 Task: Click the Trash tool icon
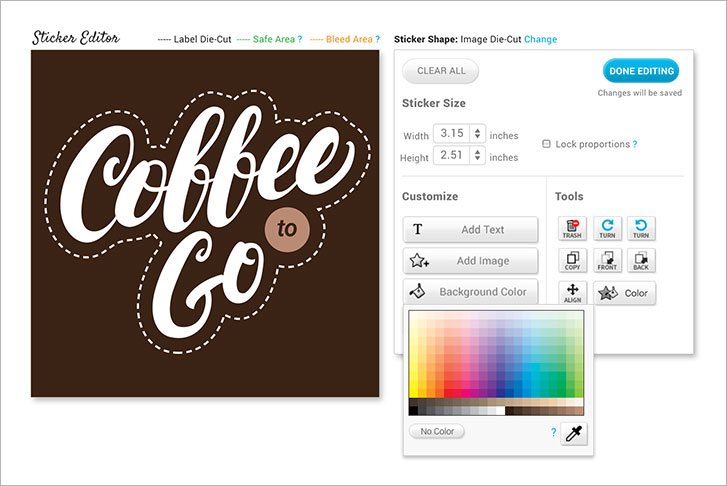pyautogui.click(x=572, y=229)
